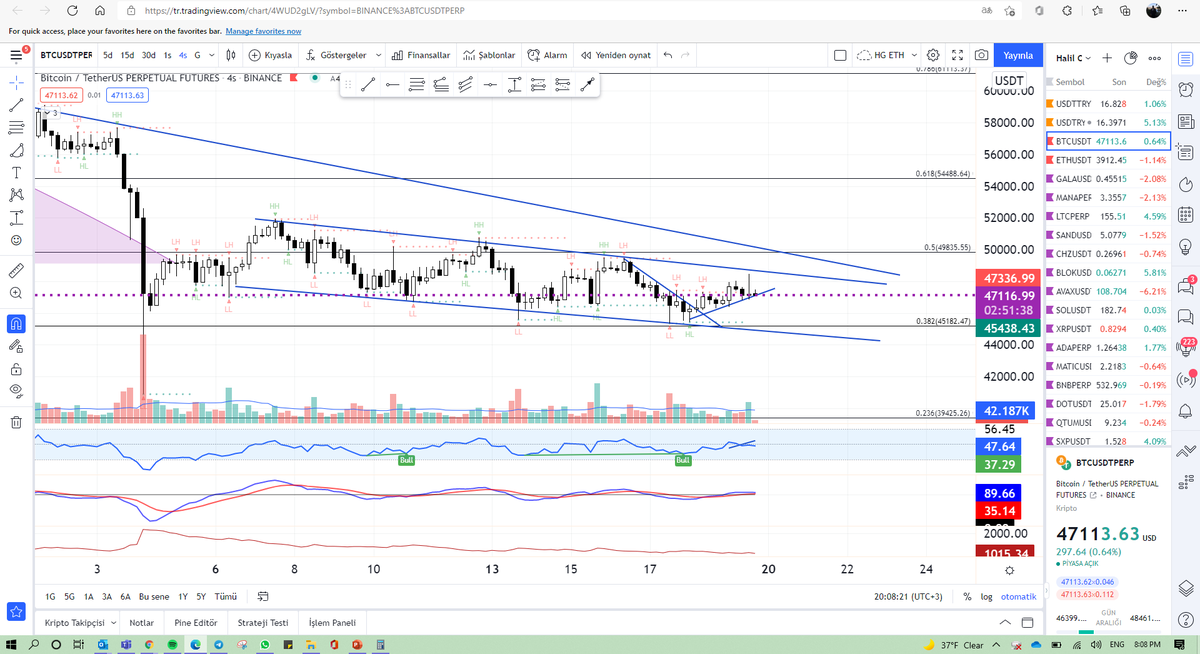This screenshot has height=654, width=1200.
Task: Open the Pine Editör tab
Action: [x=195, y=622]
